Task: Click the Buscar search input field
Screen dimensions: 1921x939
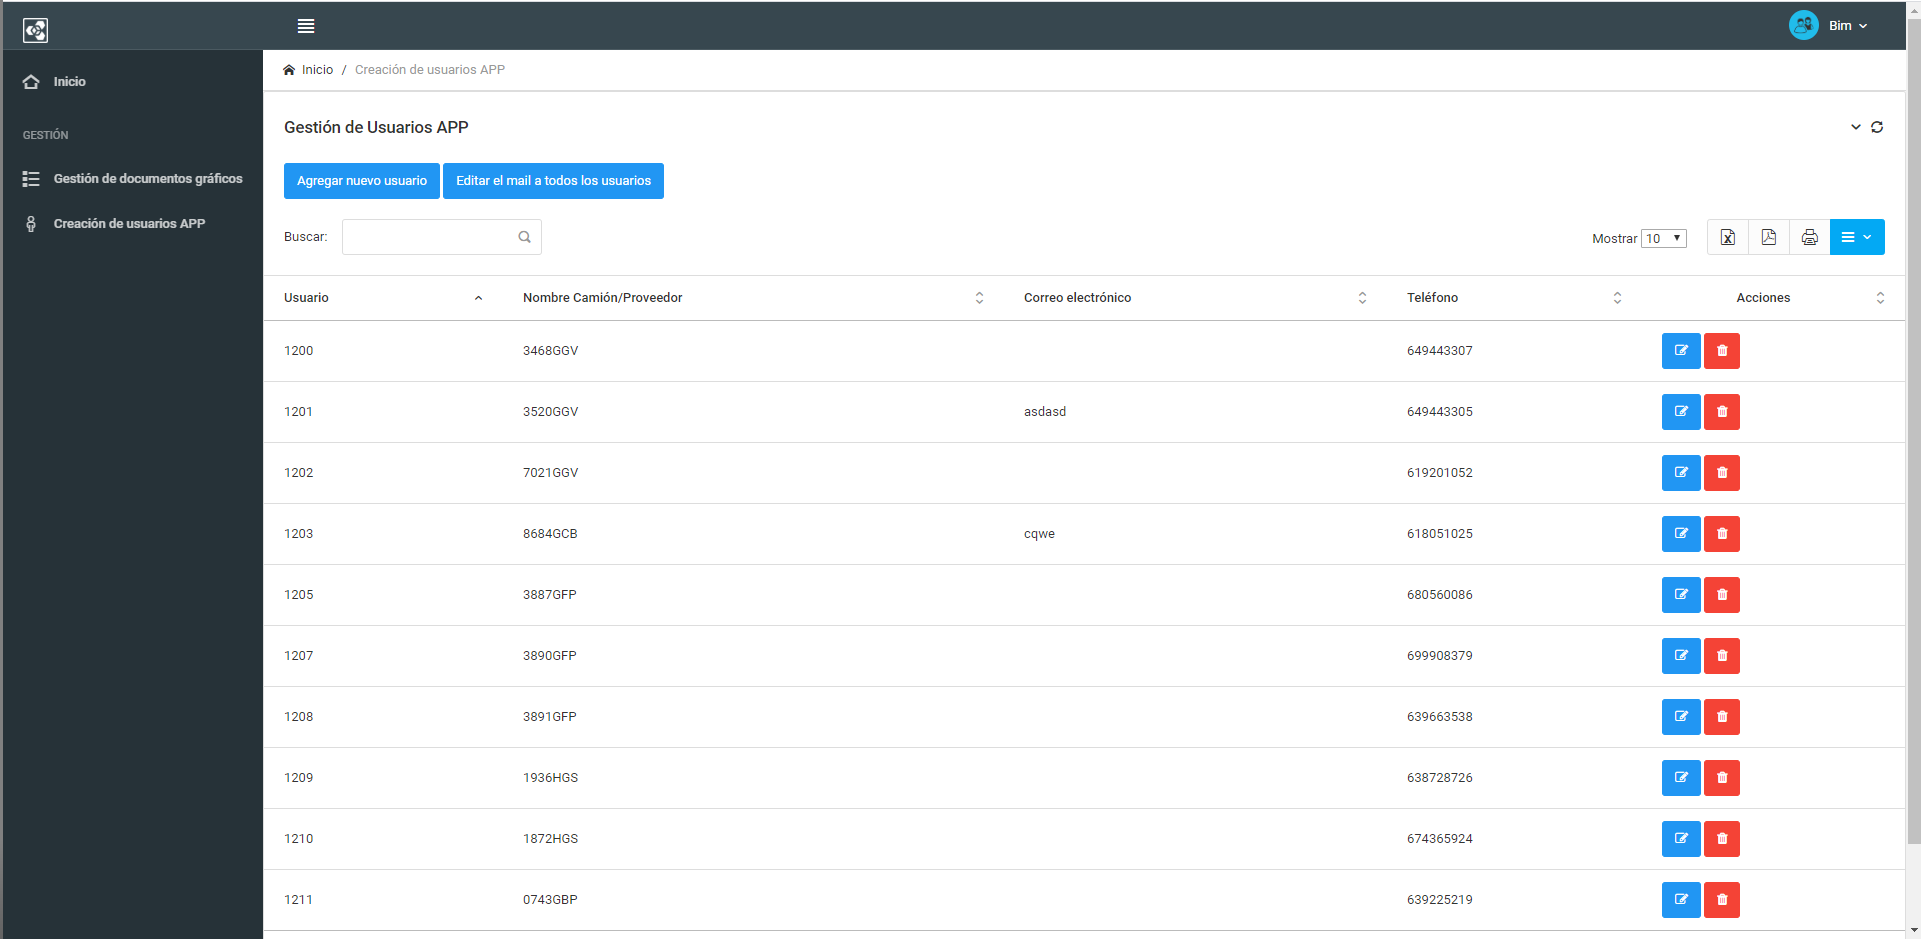Action: pos(430,237)
